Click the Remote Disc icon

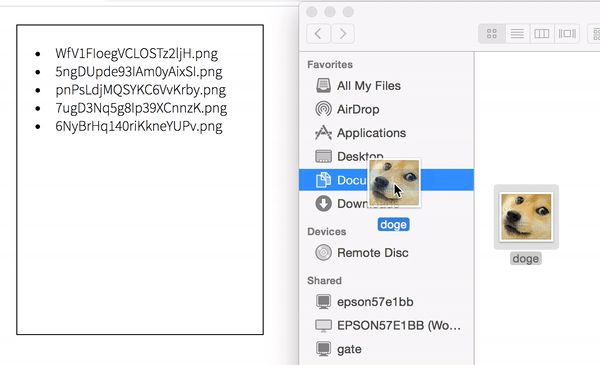323,253
